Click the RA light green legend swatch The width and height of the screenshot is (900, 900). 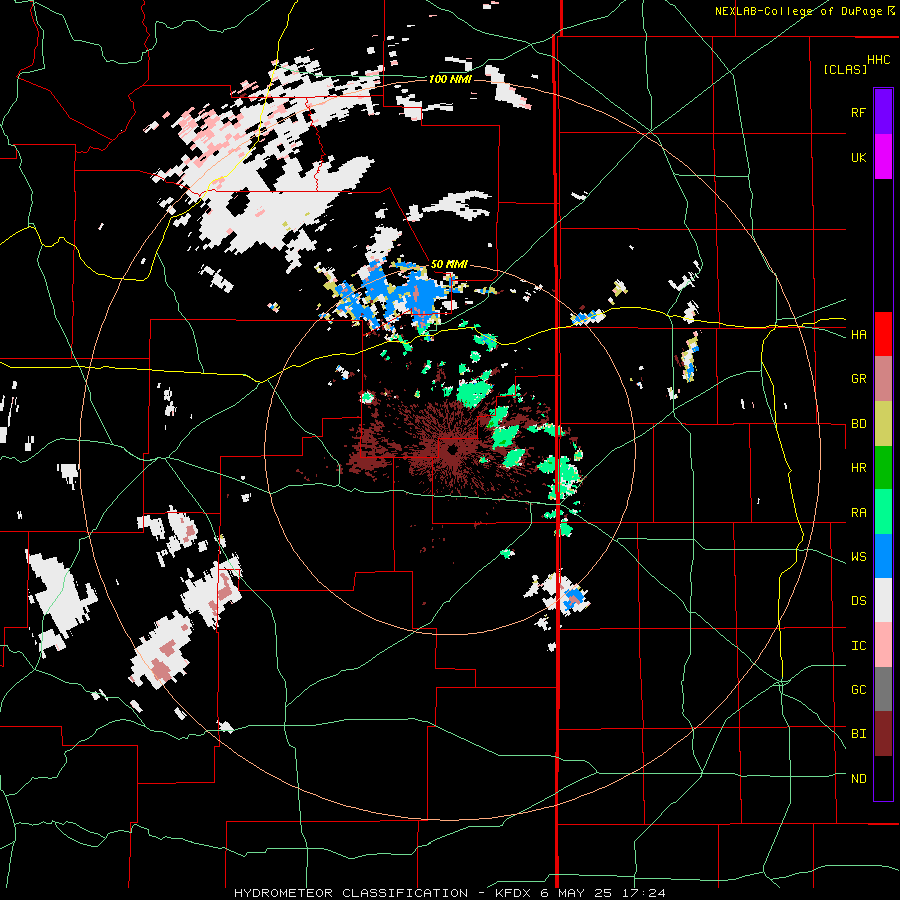click(x=883, y=512)
